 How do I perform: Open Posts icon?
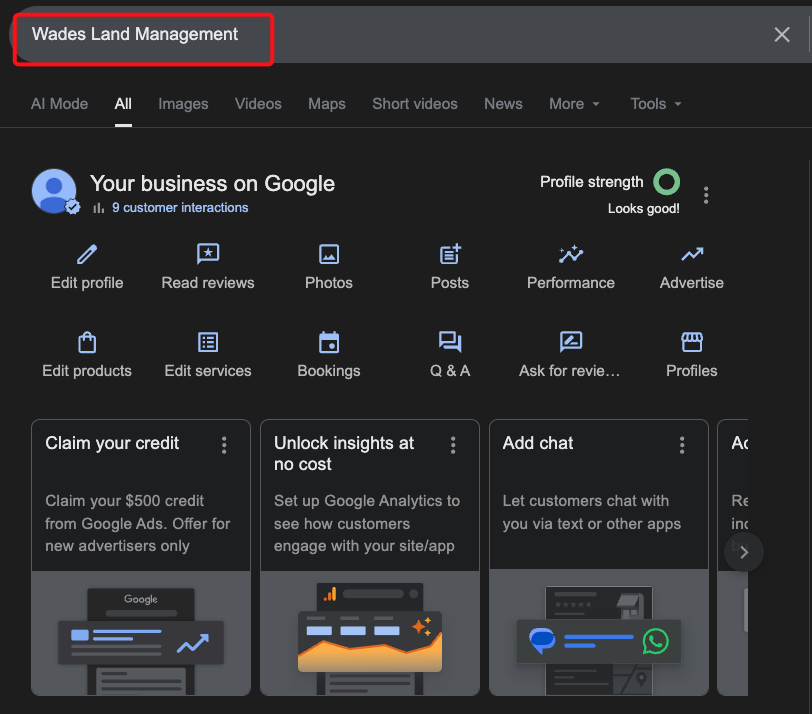[450, 255]
